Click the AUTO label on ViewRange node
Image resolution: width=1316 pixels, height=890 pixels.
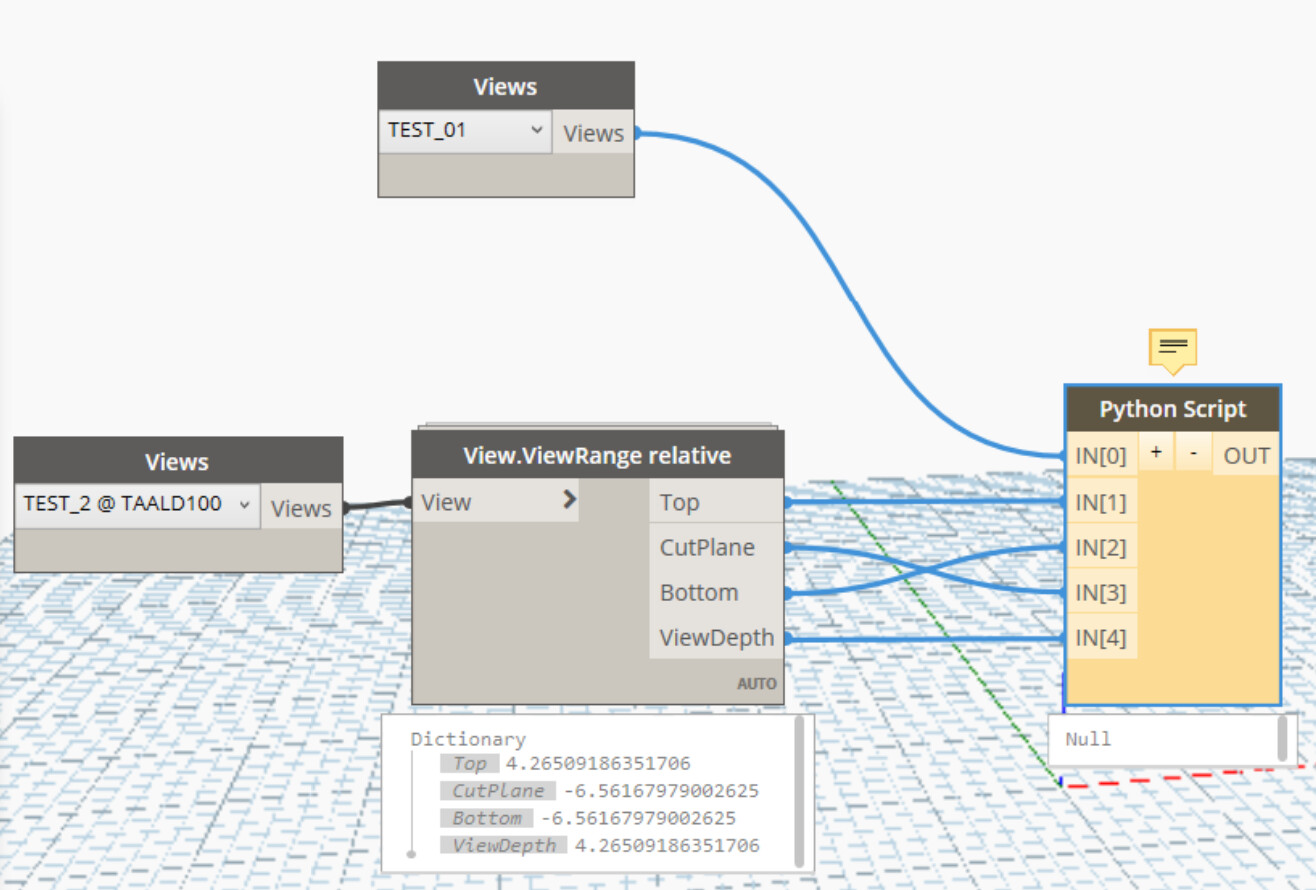tap(757, 684)
